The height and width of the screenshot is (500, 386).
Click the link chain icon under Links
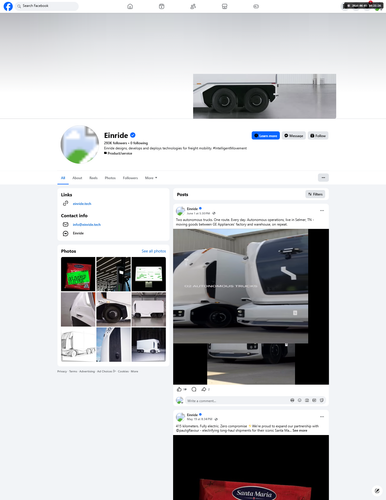click(66, 203)
